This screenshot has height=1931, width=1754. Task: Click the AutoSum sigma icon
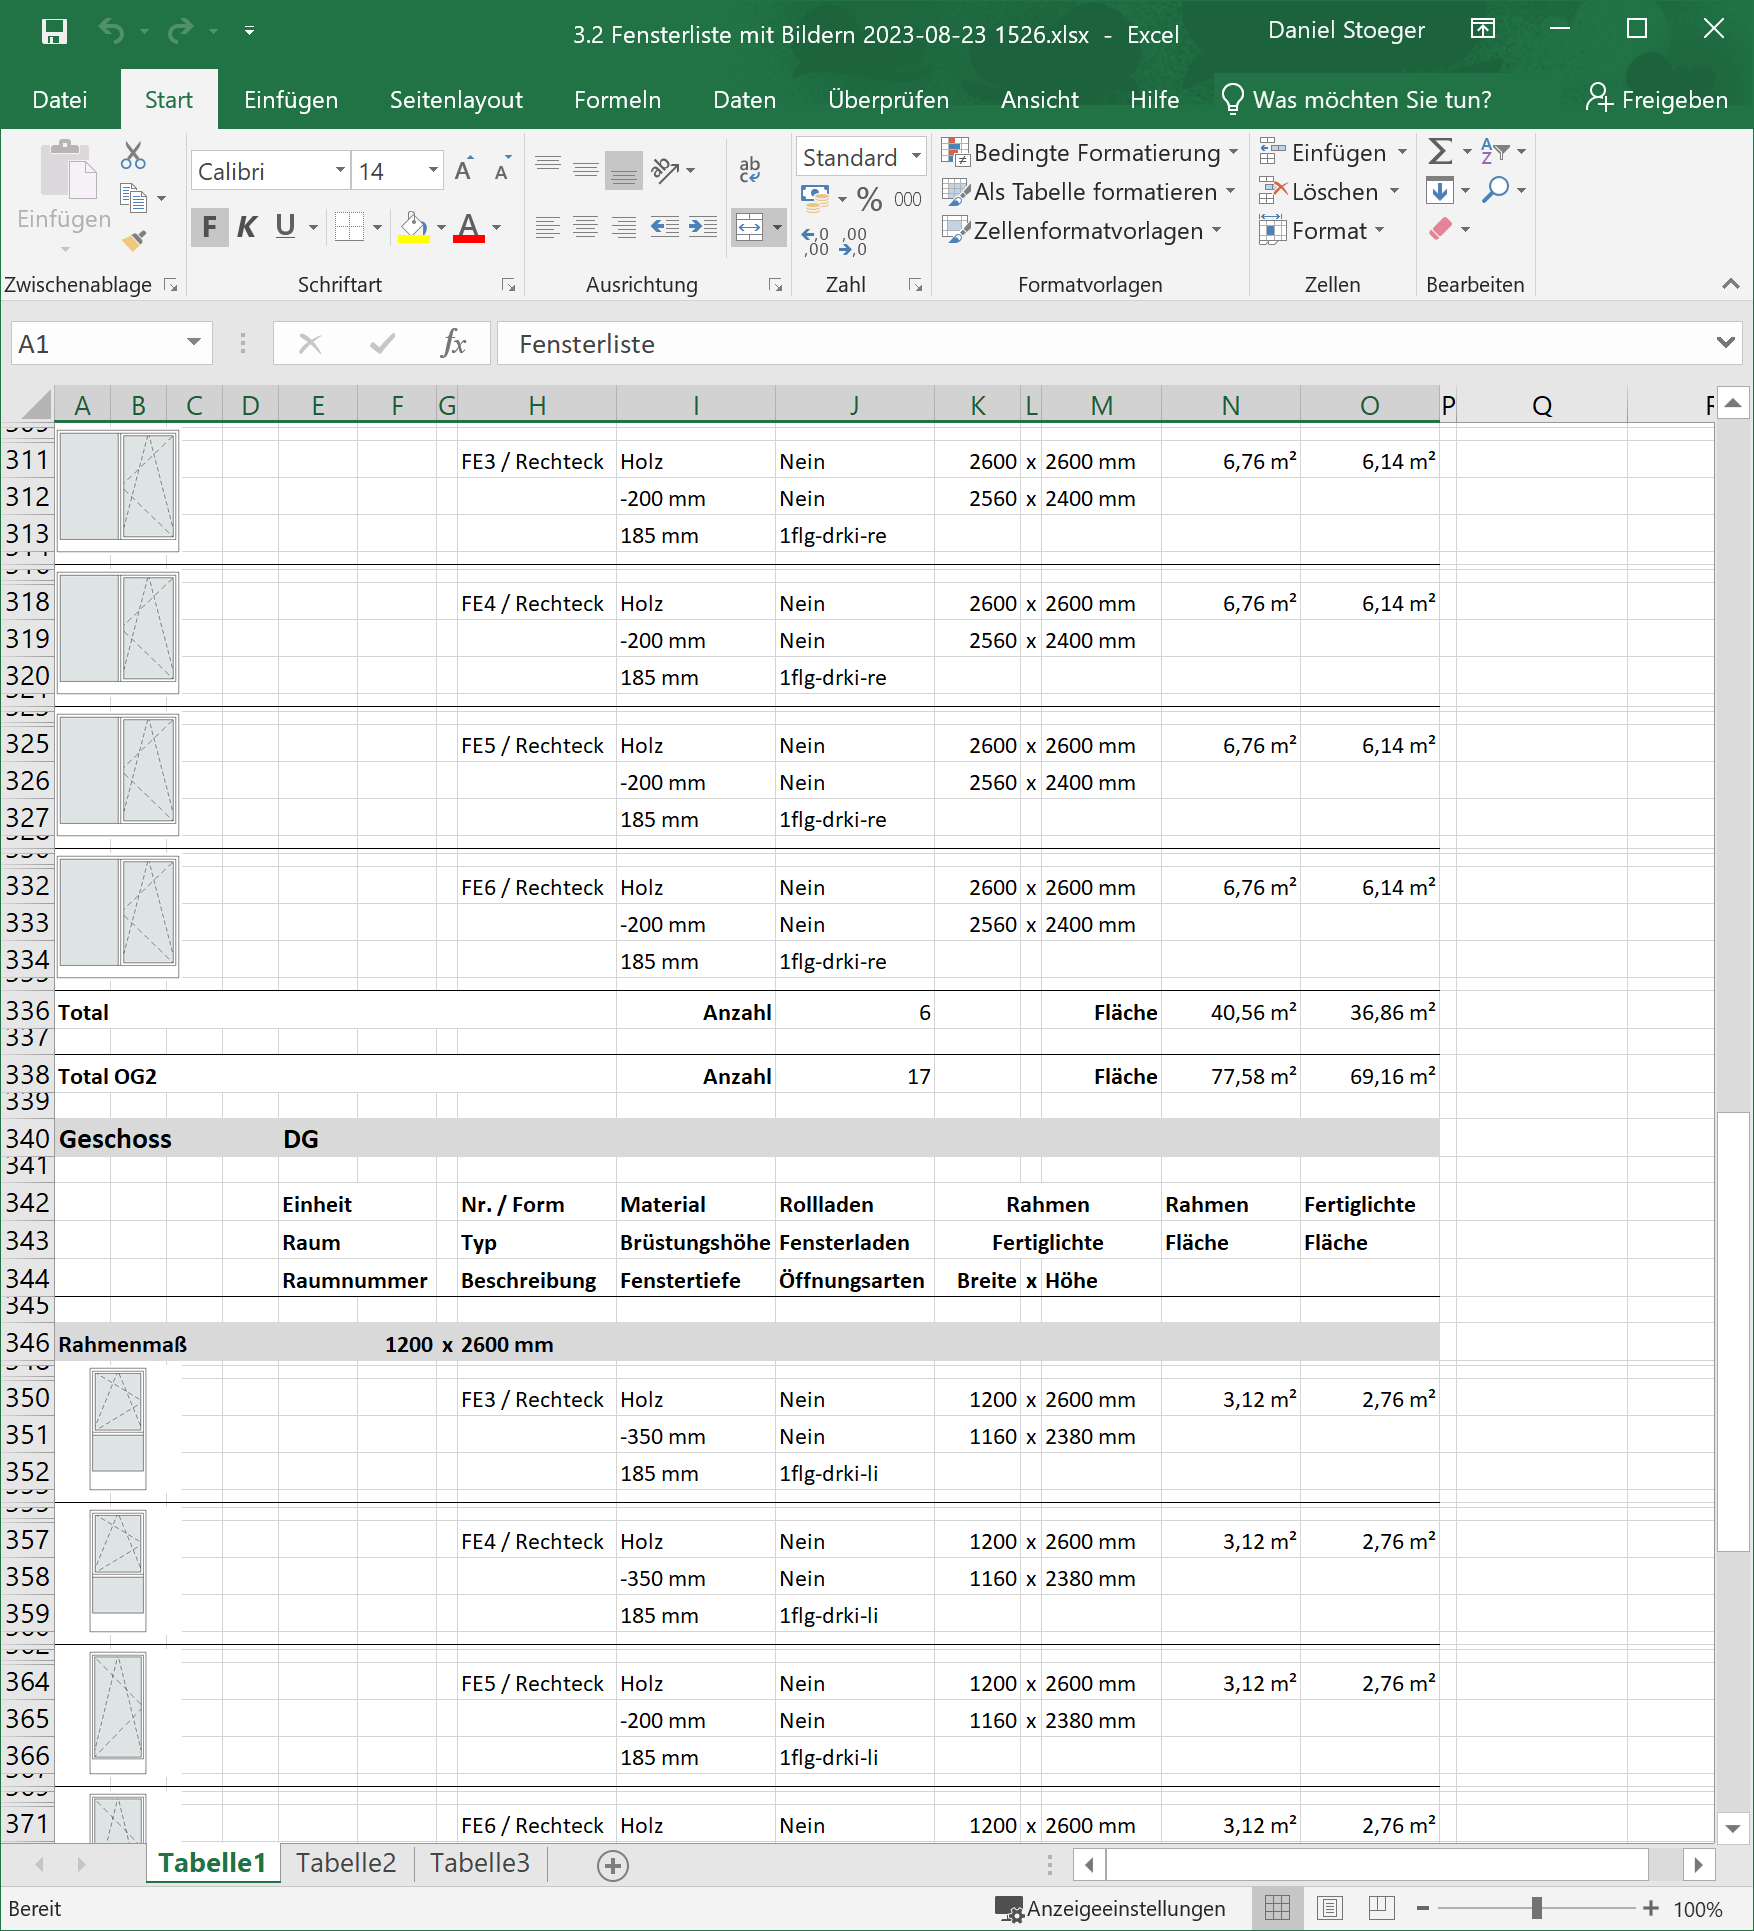point(1440,152)
